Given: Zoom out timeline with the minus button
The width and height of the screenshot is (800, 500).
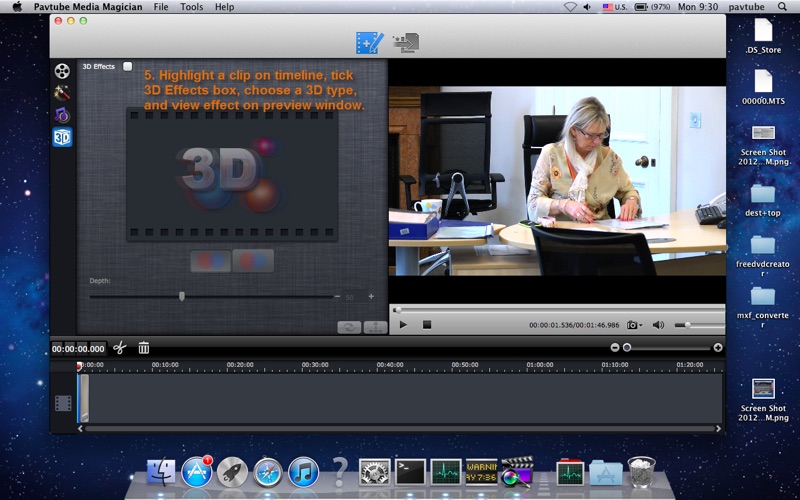Looking at the screenshot, I should 615,347.
